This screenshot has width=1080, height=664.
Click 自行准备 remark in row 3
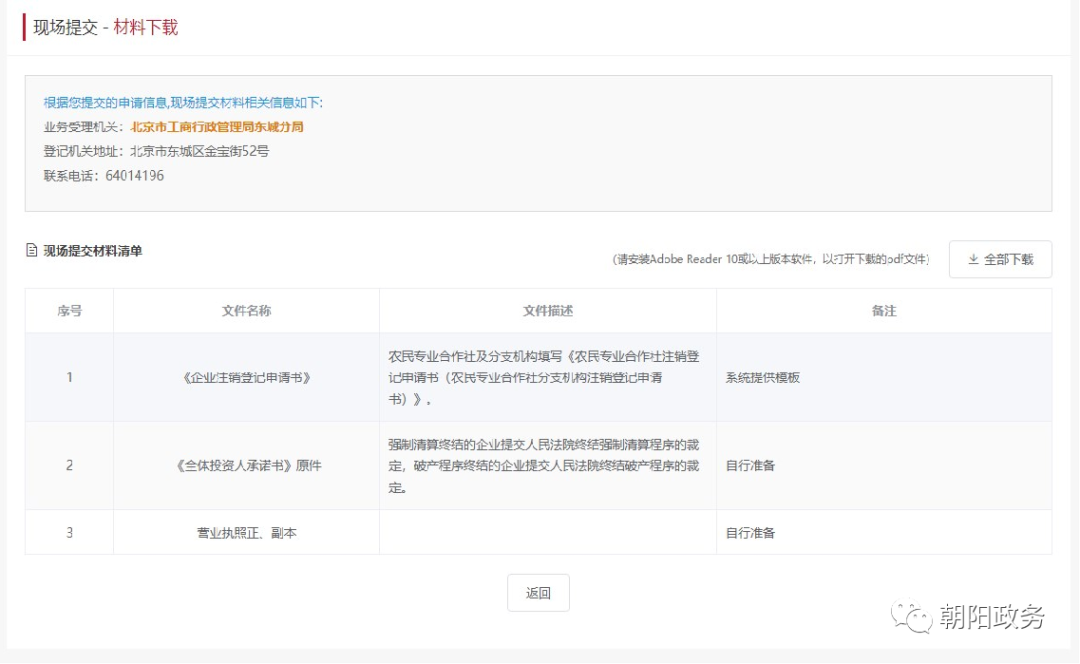pos(750,532)
